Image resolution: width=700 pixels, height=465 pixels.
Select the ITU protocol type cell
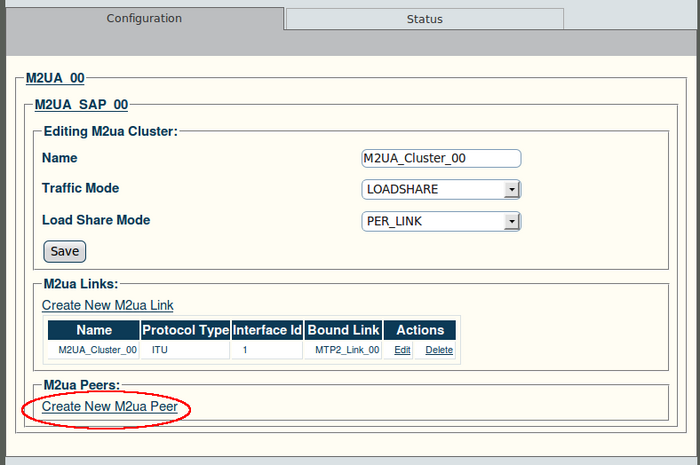pos(185,350)
